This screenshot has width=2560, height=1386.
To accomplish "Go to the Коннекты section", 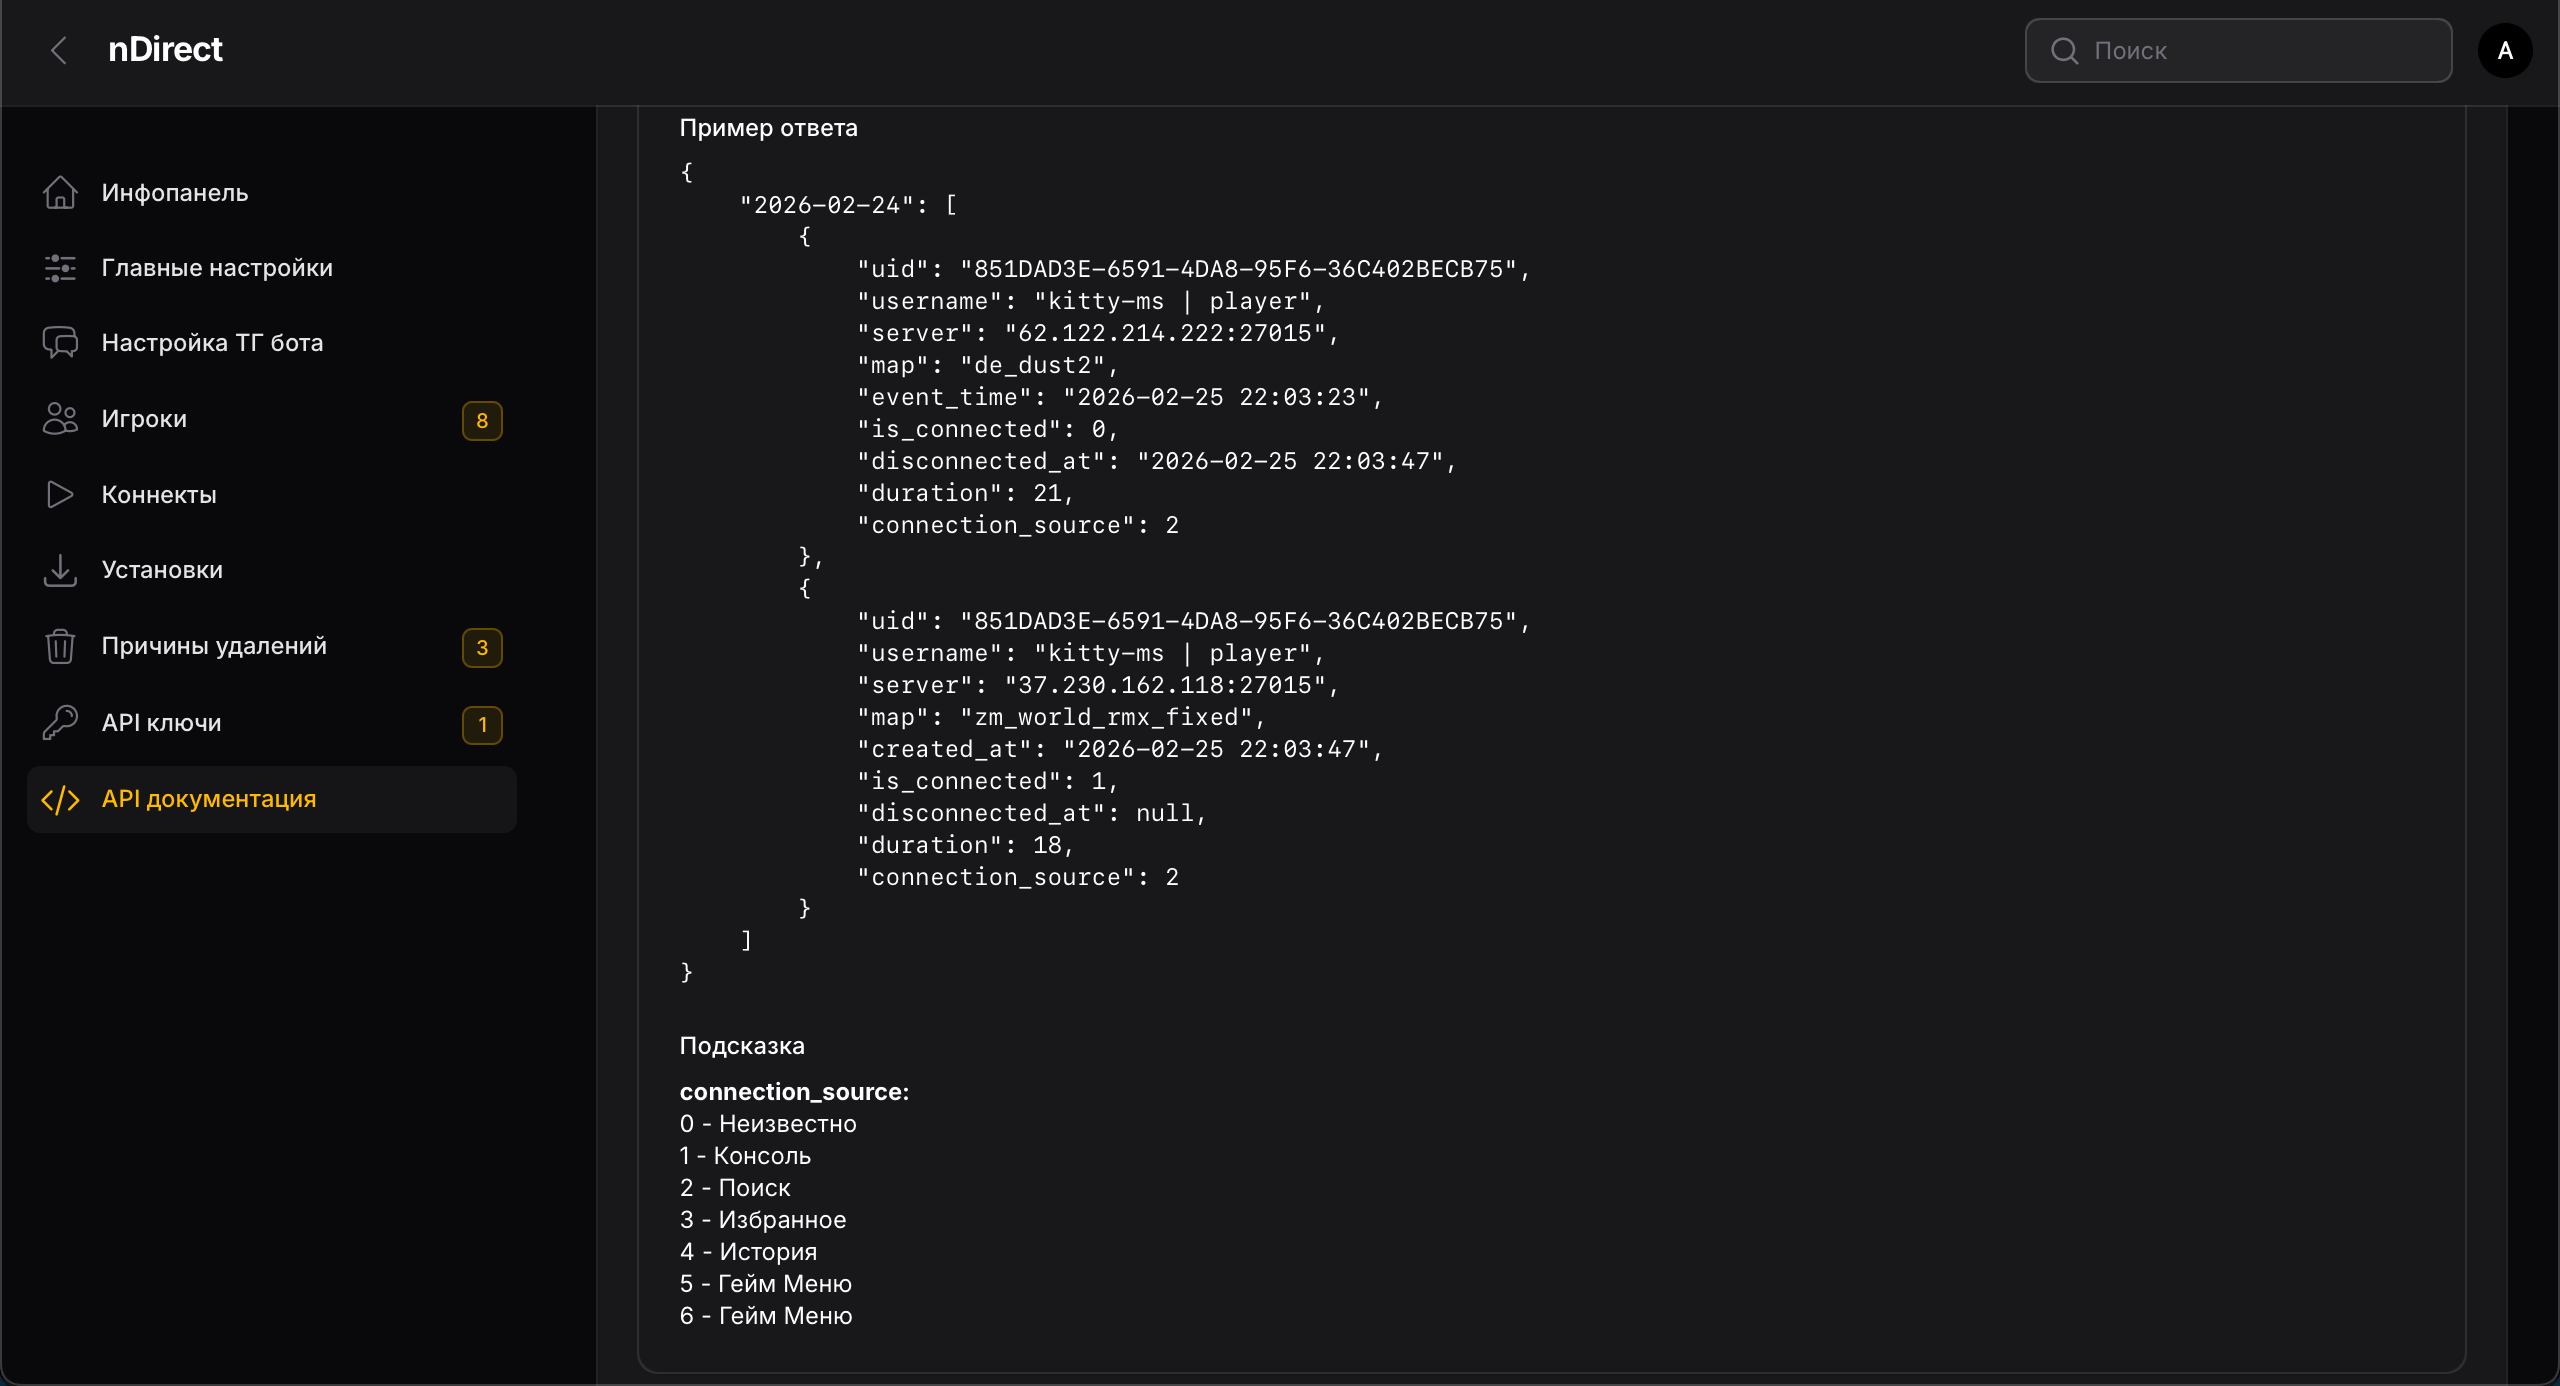I will [x=159, y=494].
